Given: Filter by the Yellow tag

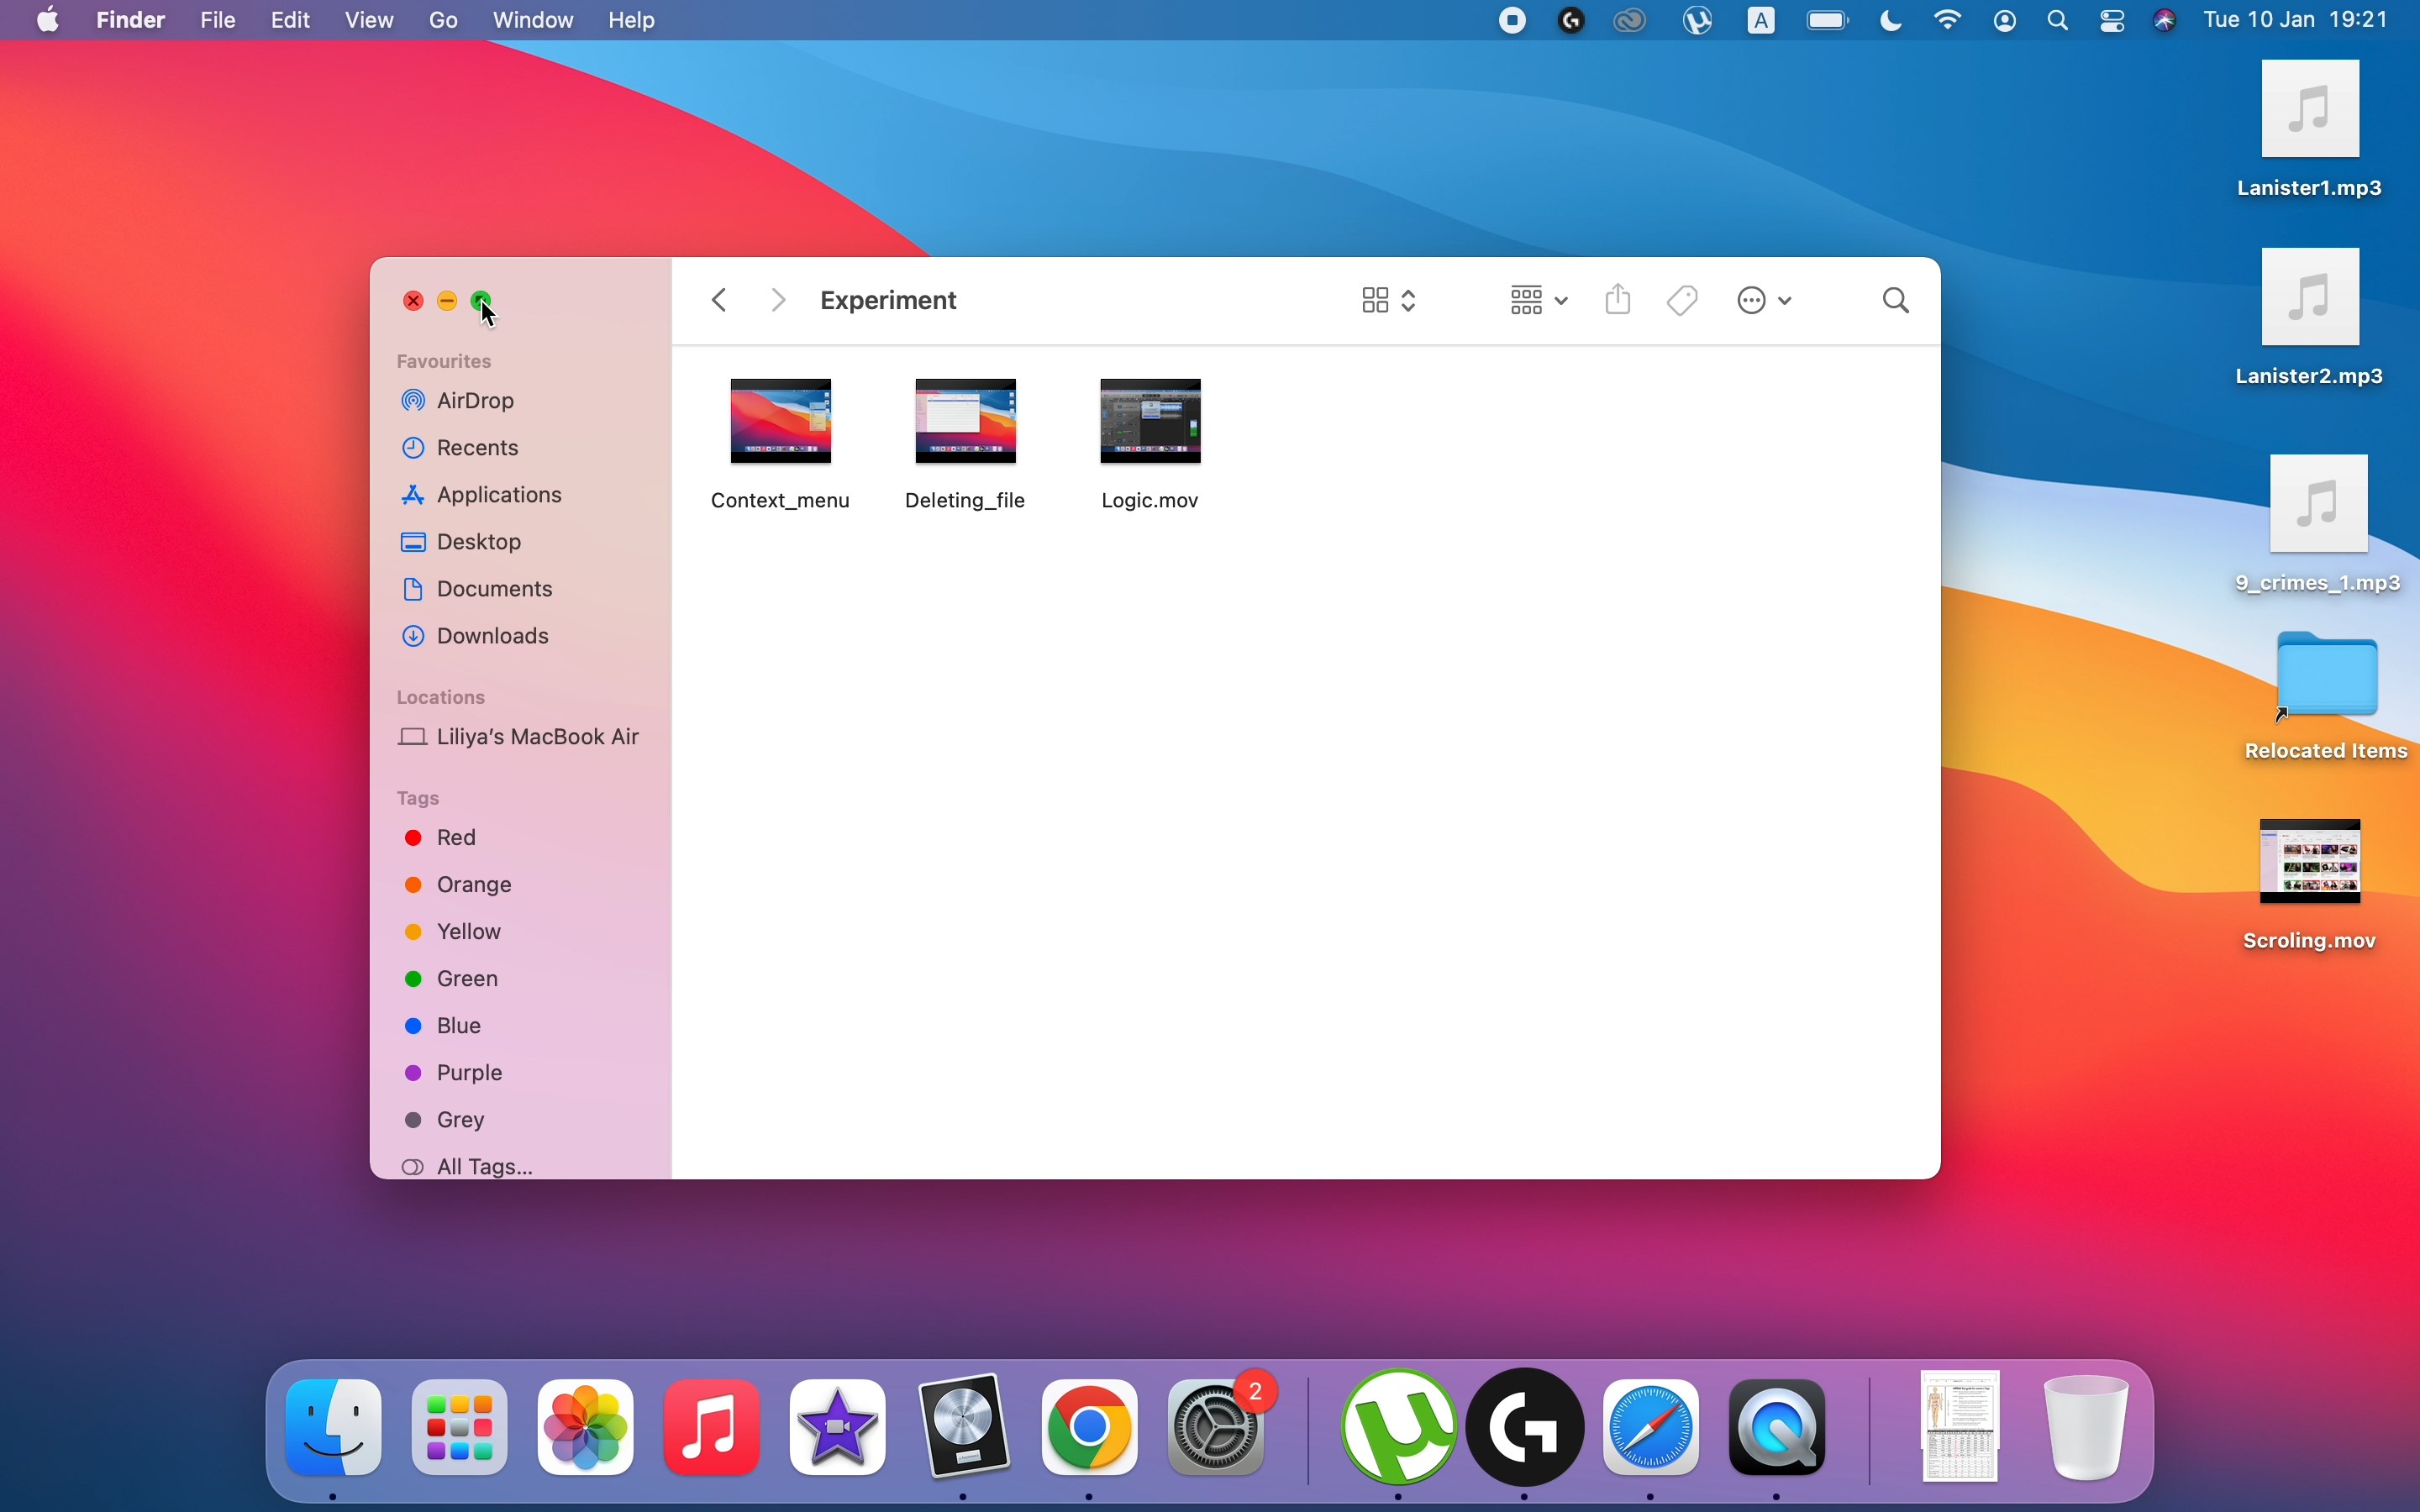Looking at the screenshot, I should click(x=453, y=932).
